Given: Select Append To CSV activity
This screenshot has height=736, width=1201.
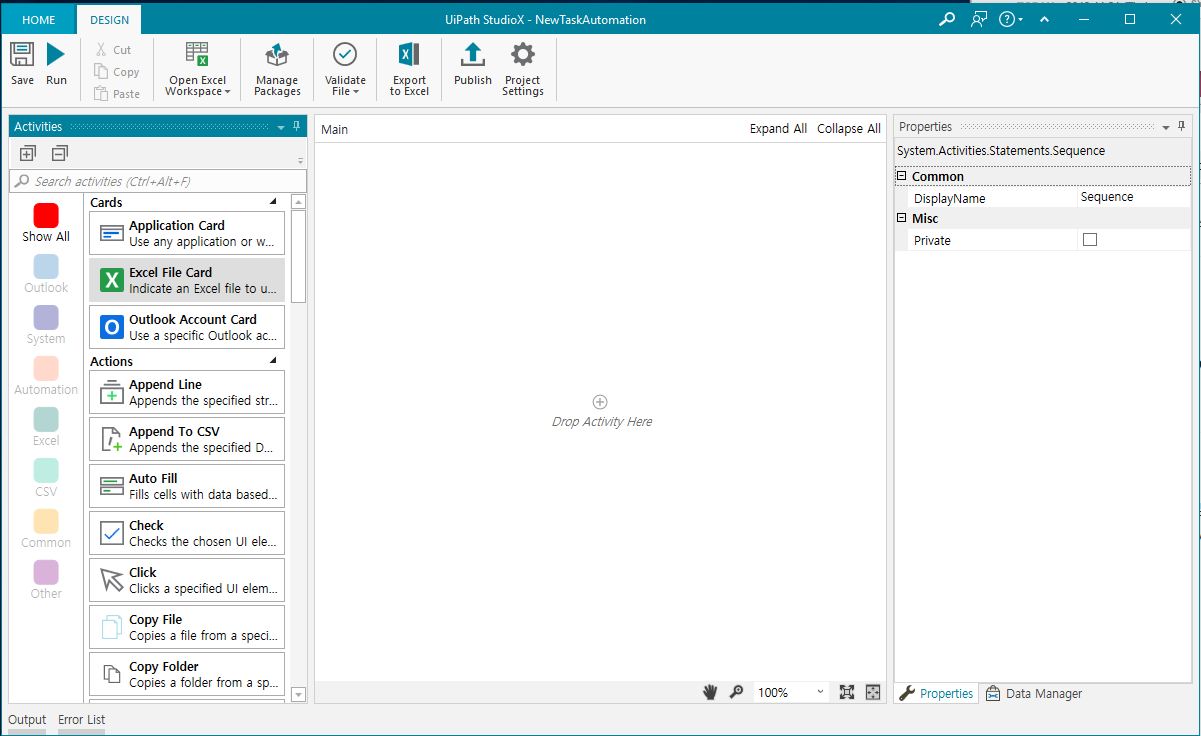Looking at the screenshot, I should tap(187, 439).
